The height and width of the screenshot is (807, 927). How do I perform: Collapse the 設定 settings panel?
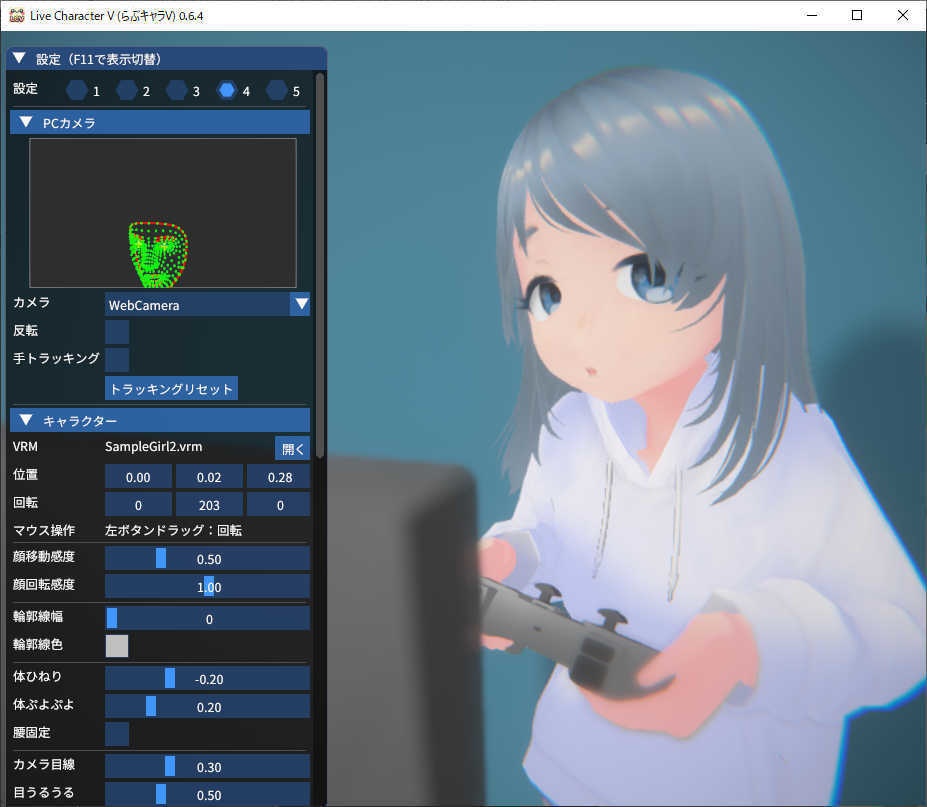[18, 58]
